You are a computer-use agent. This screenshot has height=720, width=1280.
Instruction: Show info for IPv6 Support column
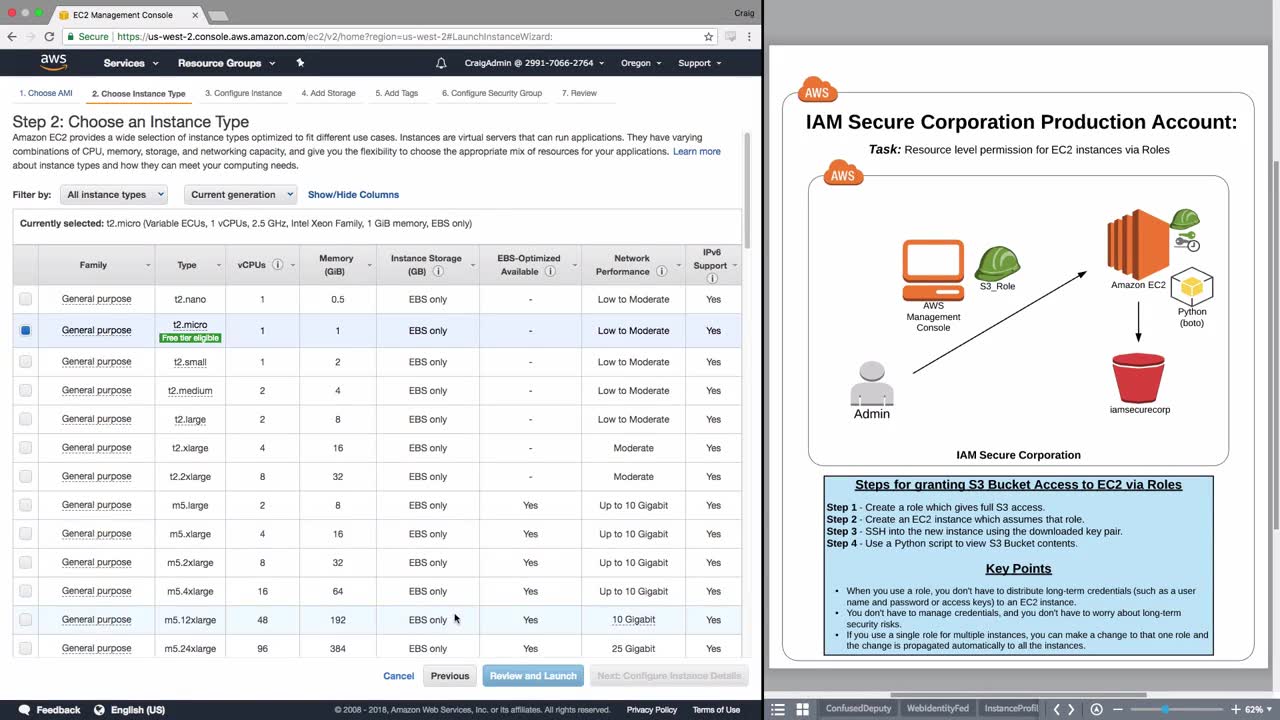[712, 278]
